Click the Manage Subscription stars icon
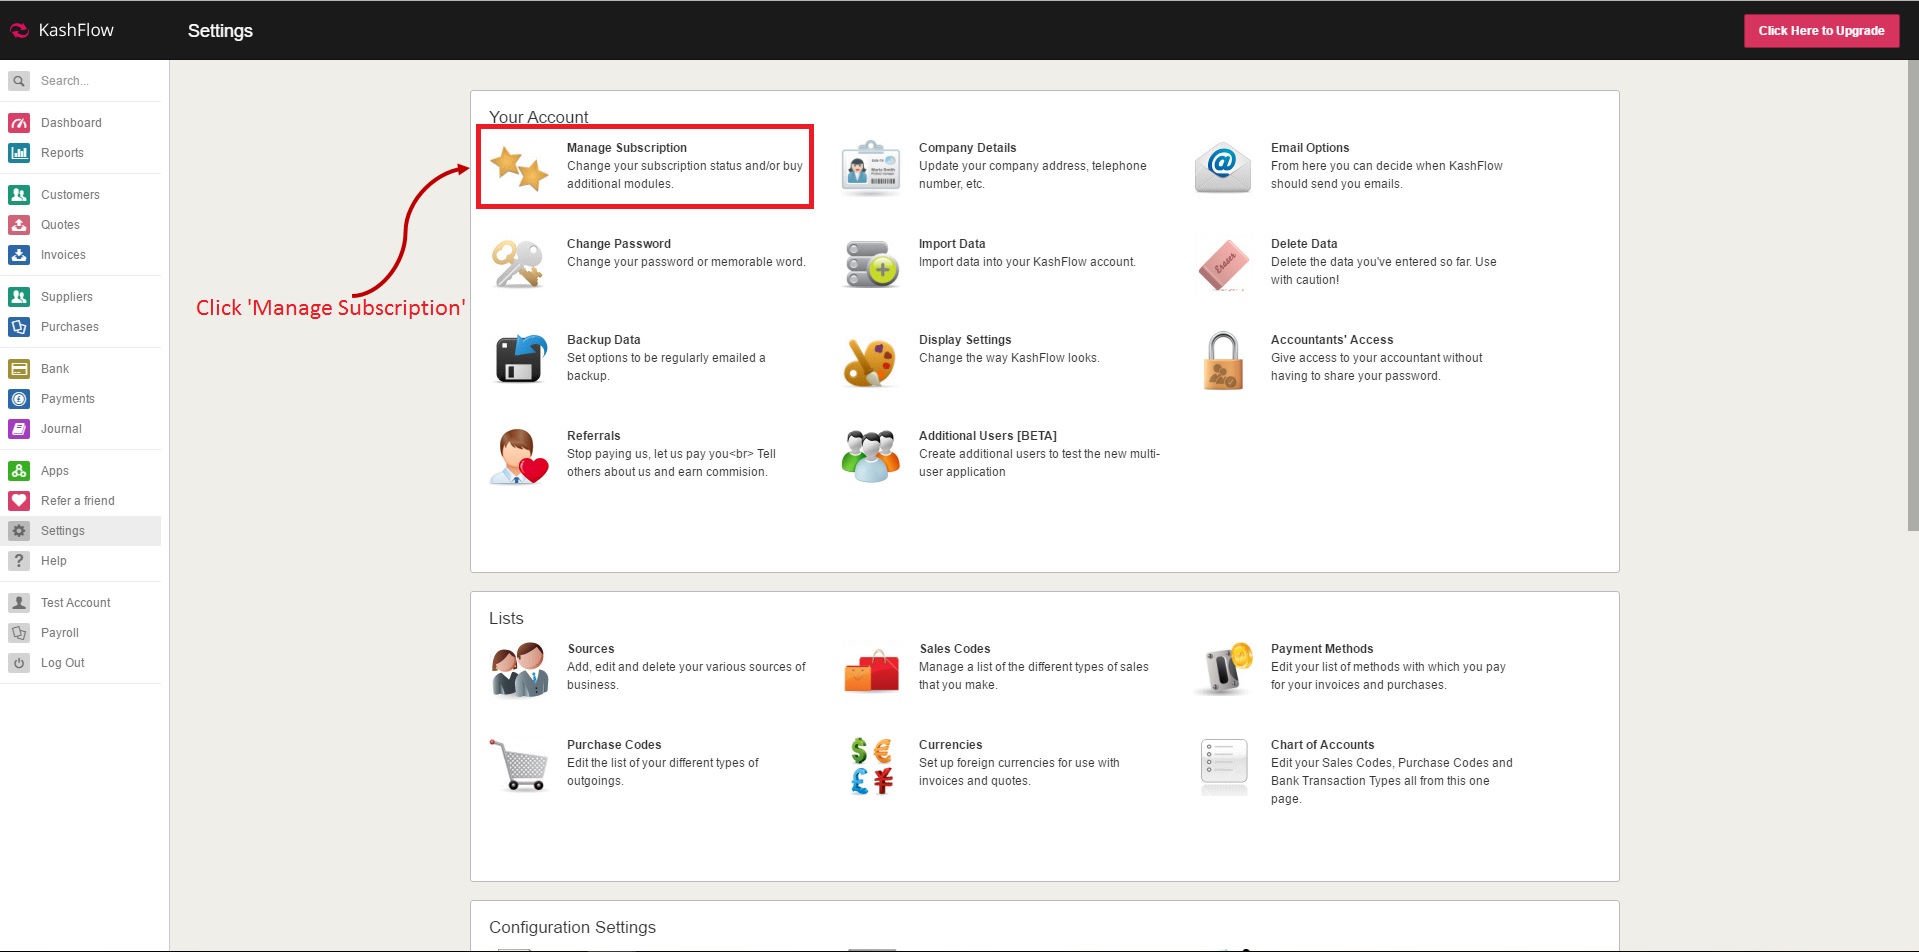The image size is (1919, 952). (519, 167)
